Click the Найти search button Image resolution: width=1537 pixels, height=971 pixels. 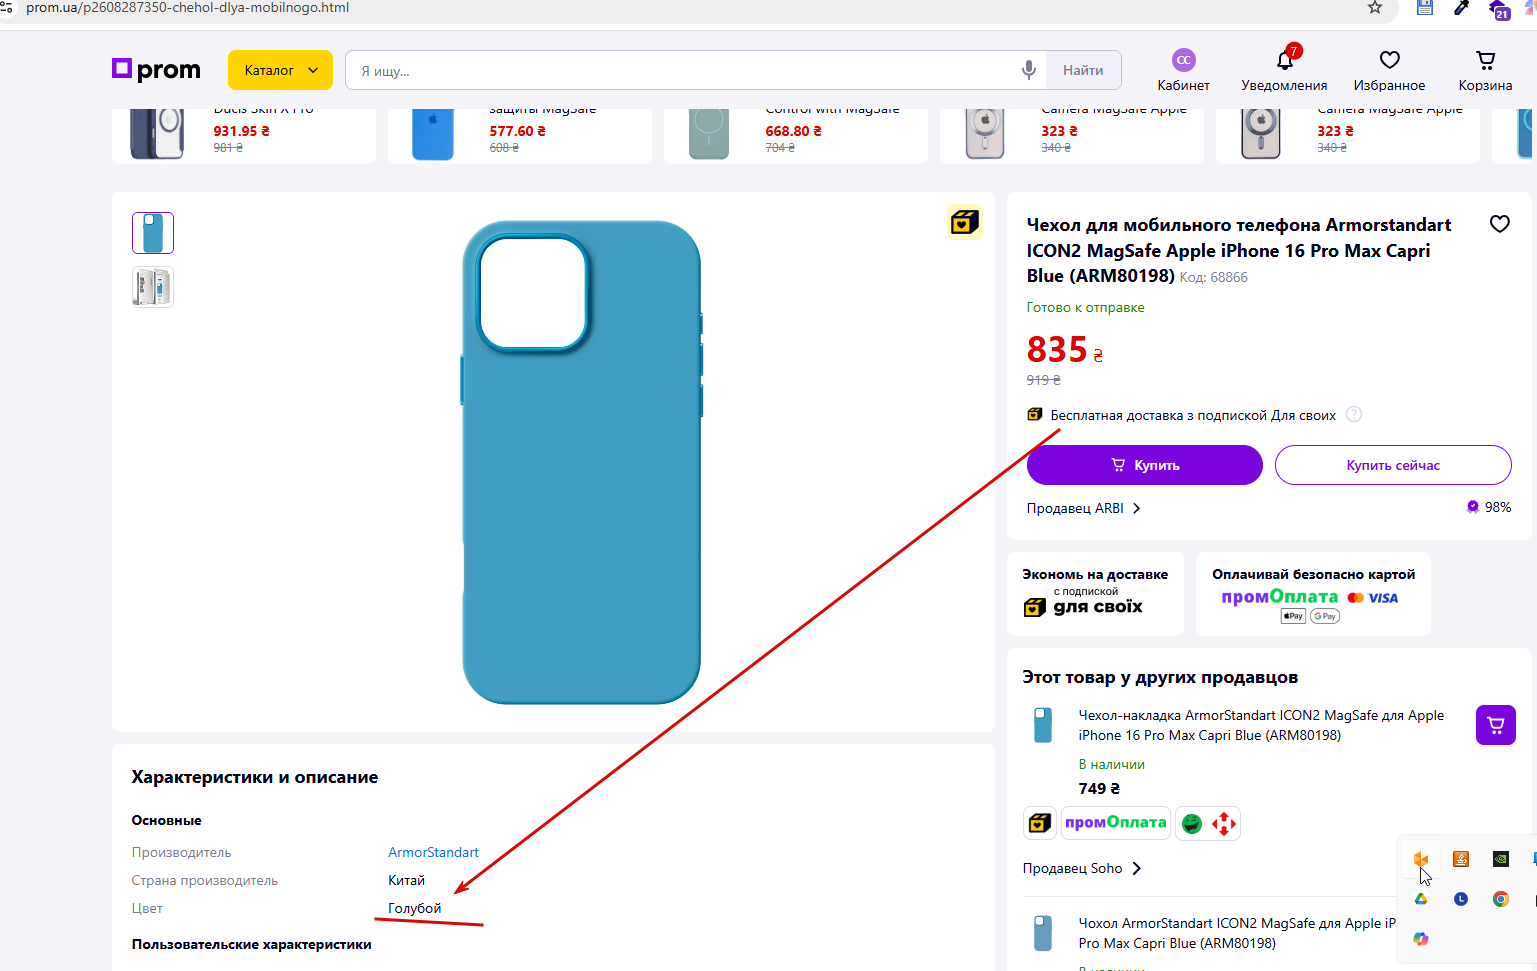1083,70
